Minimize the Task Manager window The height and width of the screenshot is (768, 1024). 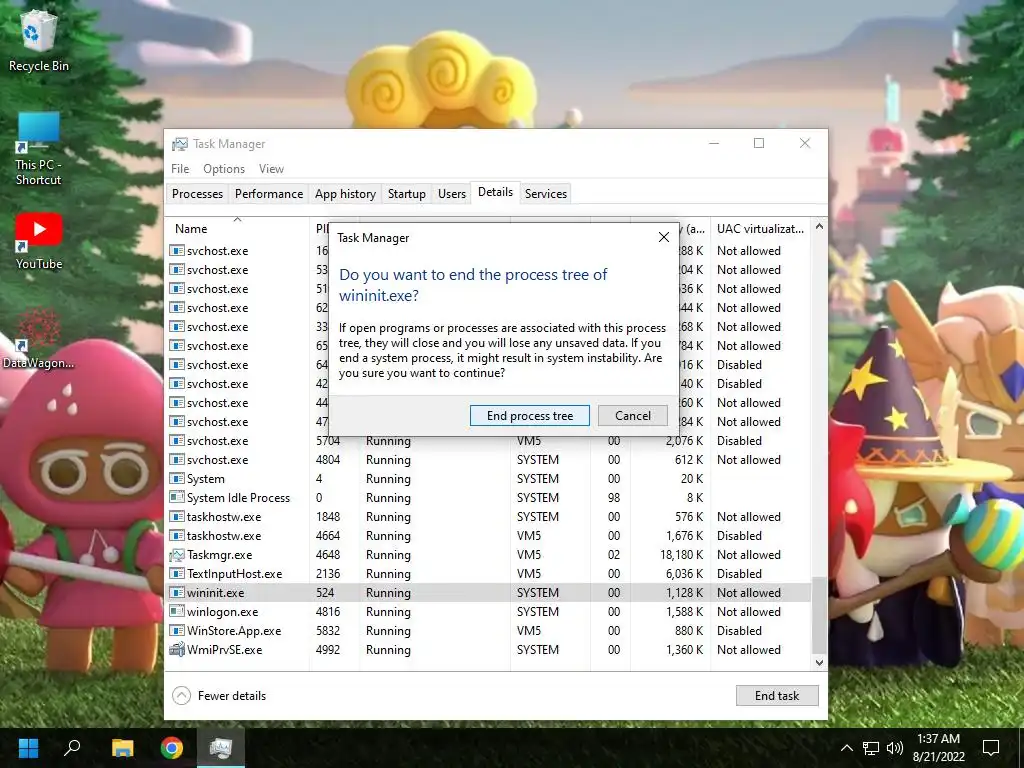tap(714, 144)
